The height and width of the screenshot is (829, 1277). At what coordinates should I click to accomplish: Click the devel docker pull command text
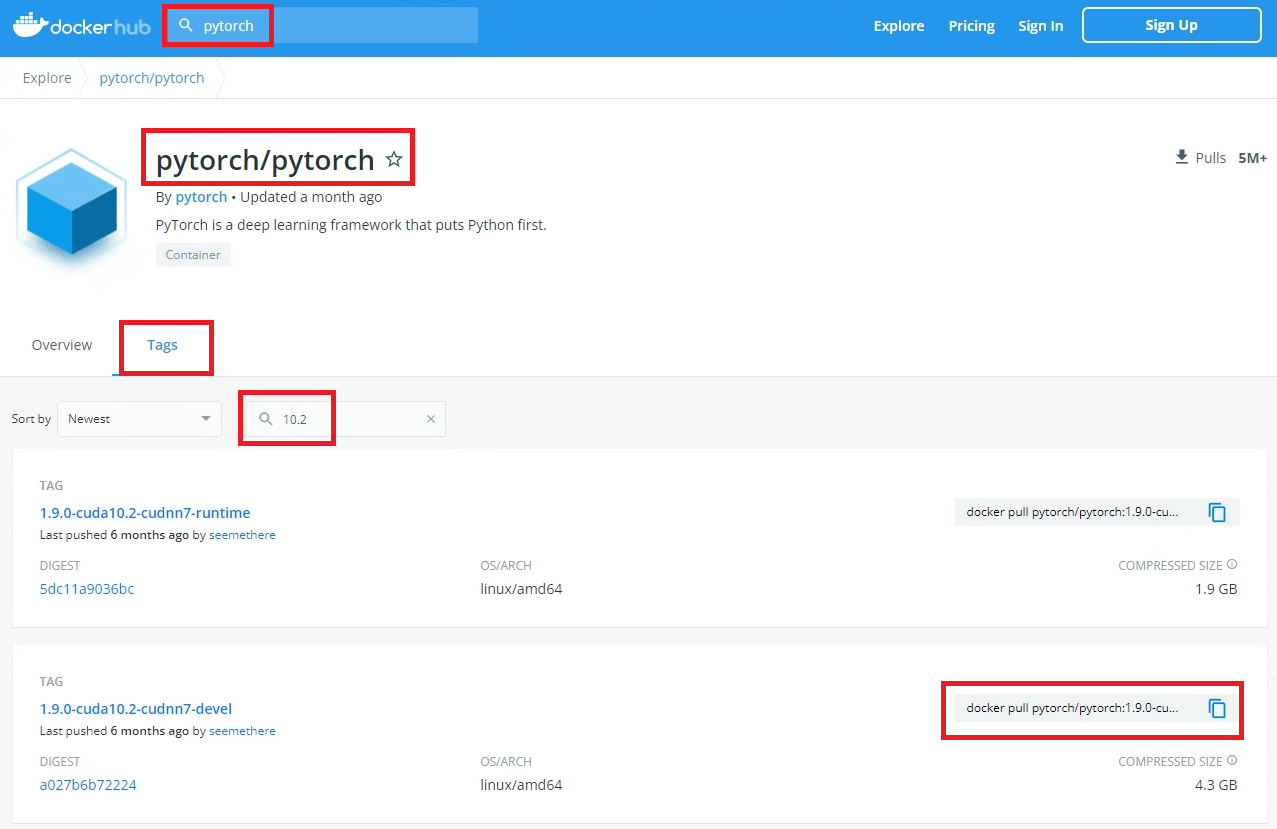click(x=1072, y=708)
